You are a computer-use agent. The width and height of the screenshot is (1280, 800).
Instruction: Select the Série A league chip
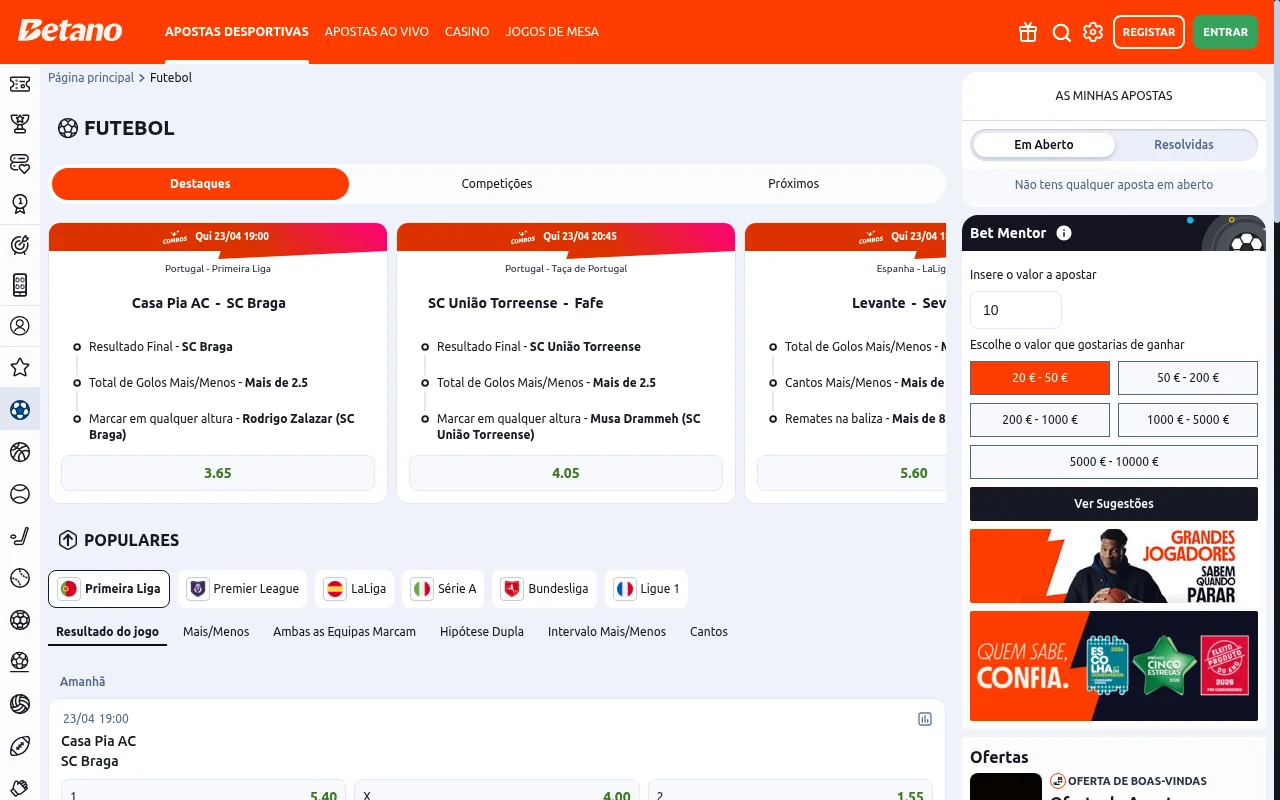(x=444, y=589)
